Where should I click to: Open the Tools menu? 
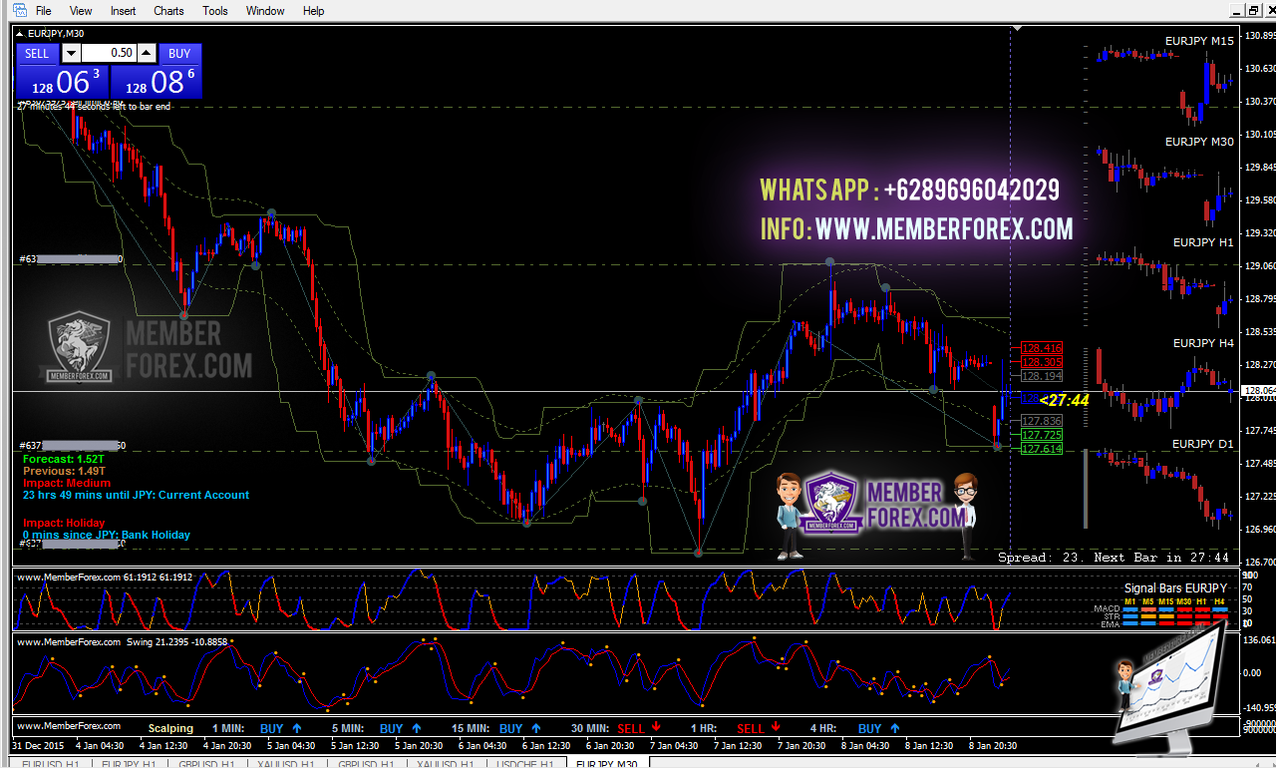coord(215,11)
